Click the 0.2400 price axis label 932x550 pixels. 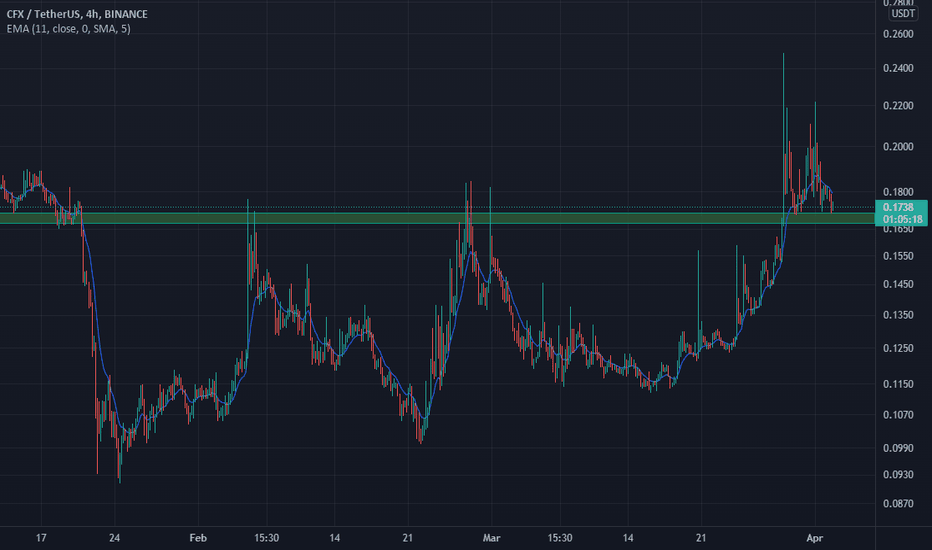pos(898,68)
